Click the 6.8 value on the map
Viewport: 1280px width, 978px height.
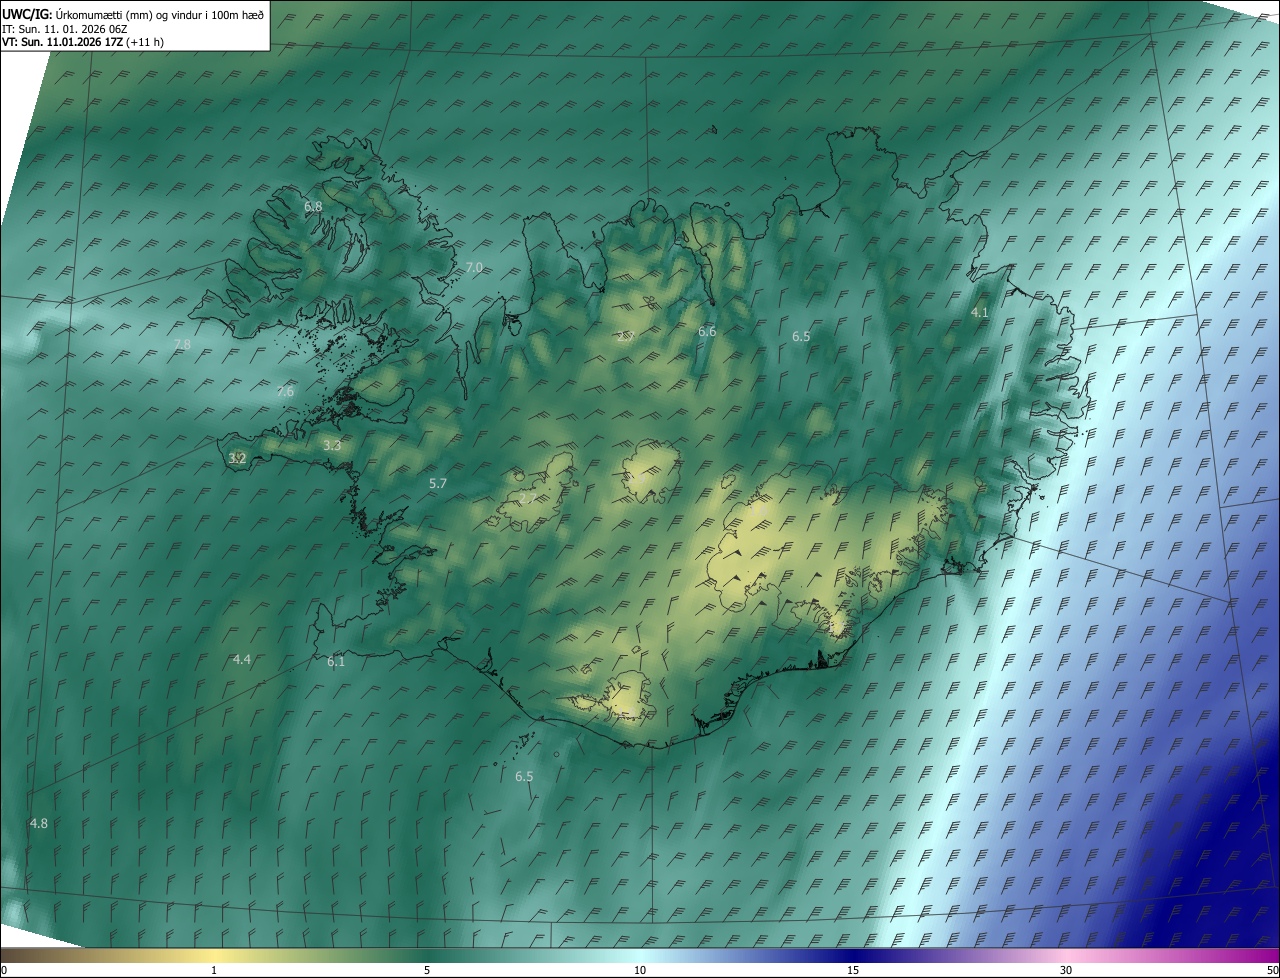coord(313,206)
